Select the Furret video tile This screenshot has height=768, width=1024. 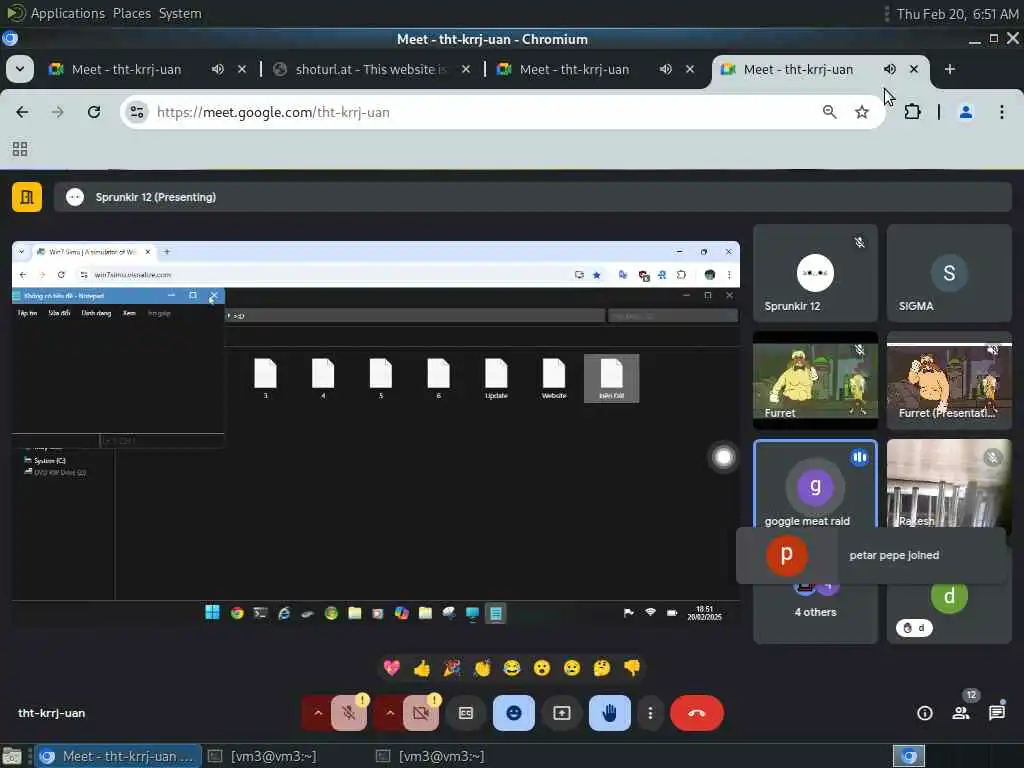[x=815, y=380]
